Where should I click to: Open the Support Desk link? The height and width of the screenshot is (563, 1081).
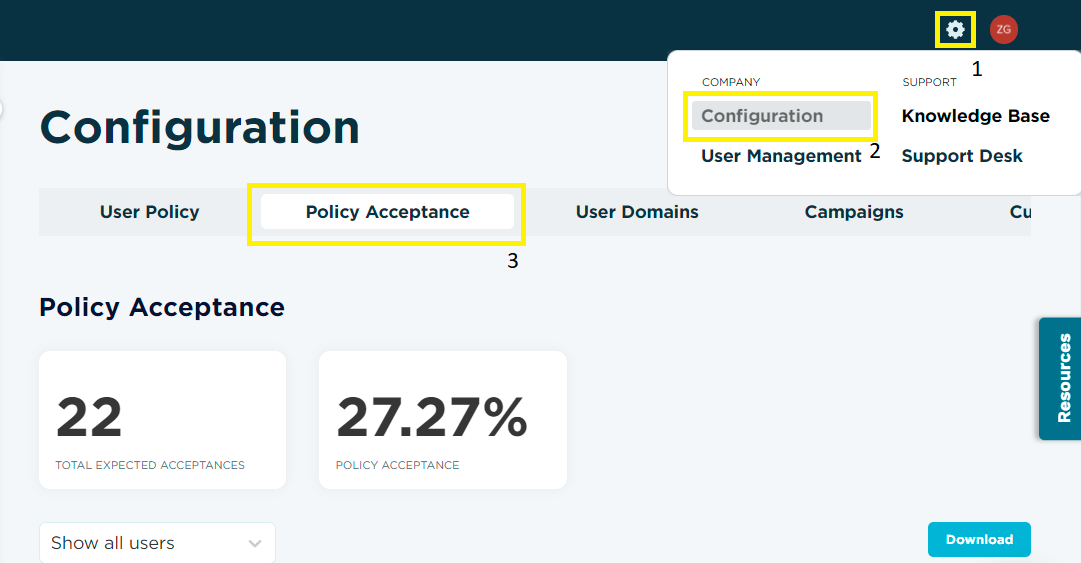point(962,156)
